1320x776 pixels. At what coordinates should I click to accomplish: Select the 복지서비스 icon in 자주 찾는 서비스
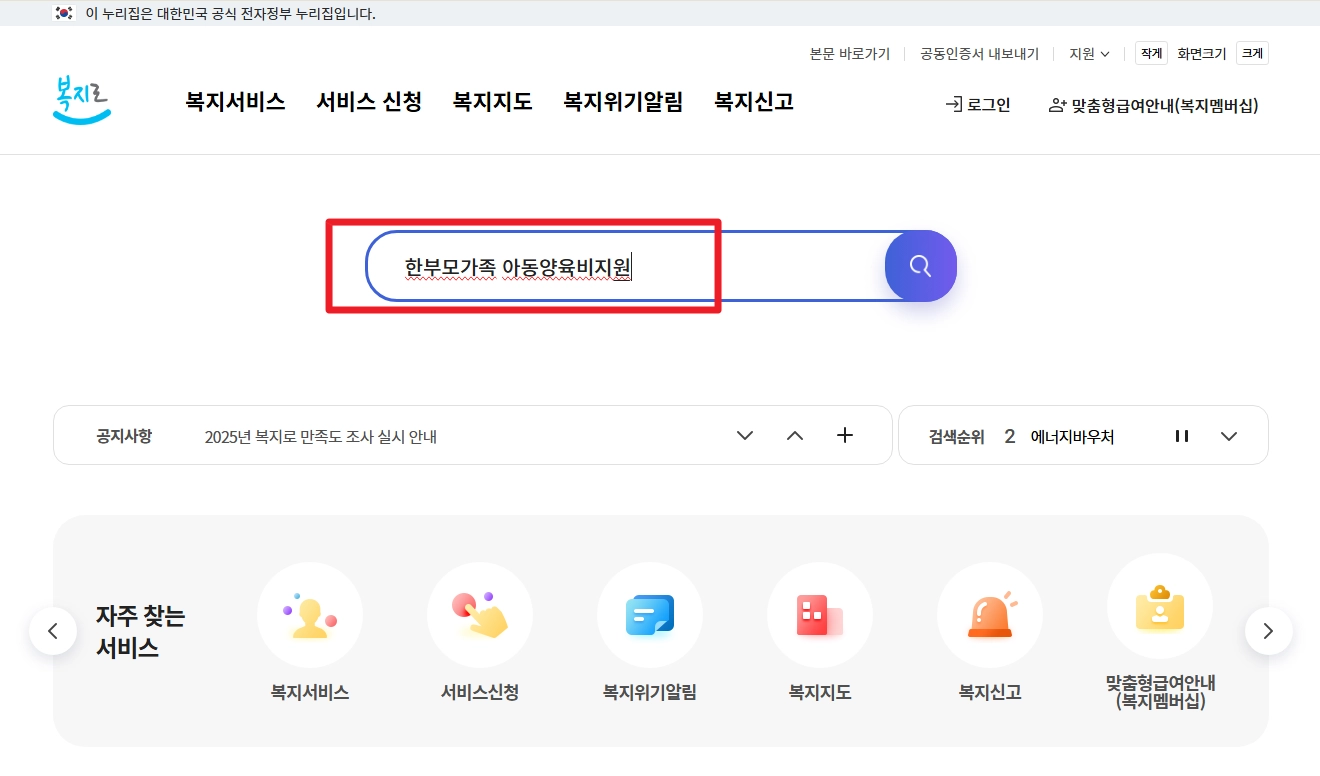310,615
